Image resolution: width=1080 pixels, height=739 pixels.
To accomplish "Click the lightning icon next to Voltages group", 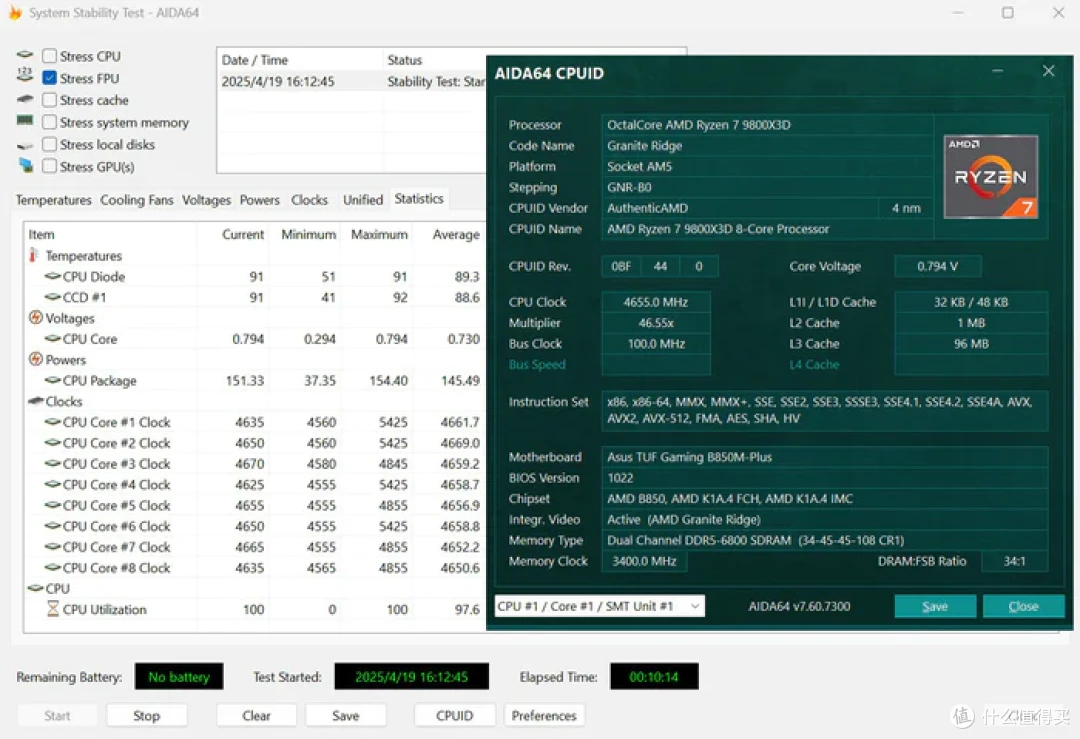I will tap(36, 318).
